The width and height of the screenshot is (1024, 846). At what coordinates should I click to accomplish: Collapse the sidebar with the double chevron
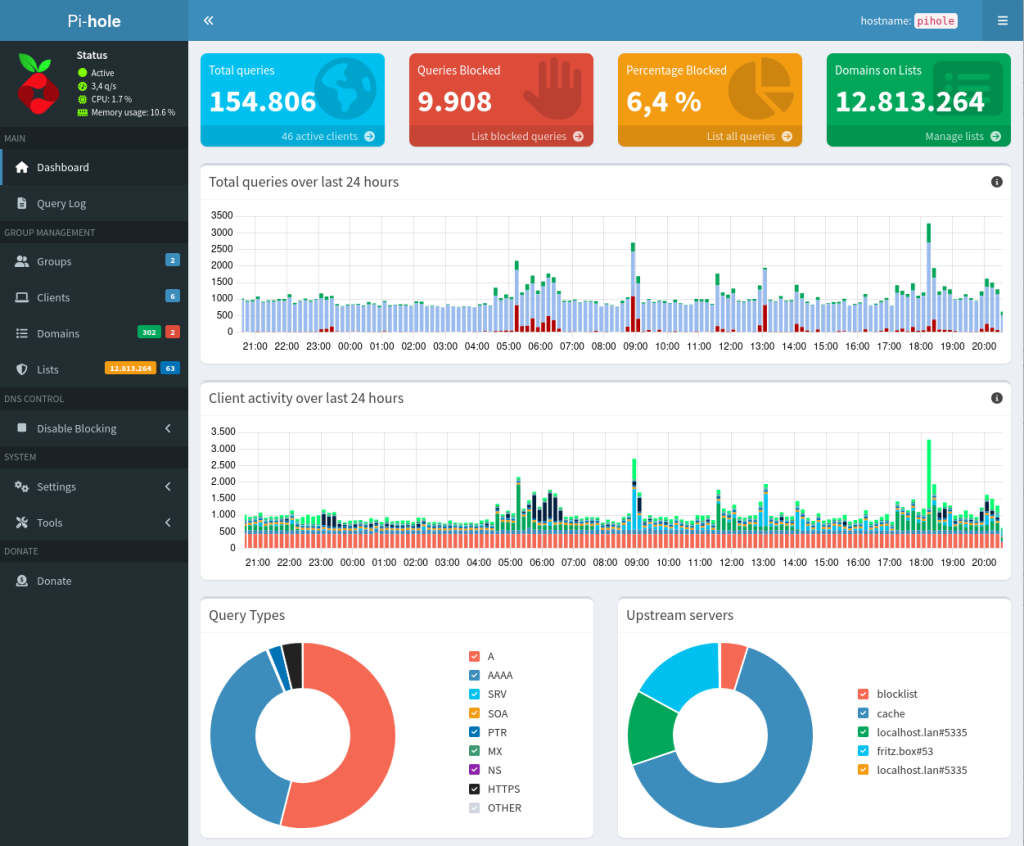tap(208, 19)
